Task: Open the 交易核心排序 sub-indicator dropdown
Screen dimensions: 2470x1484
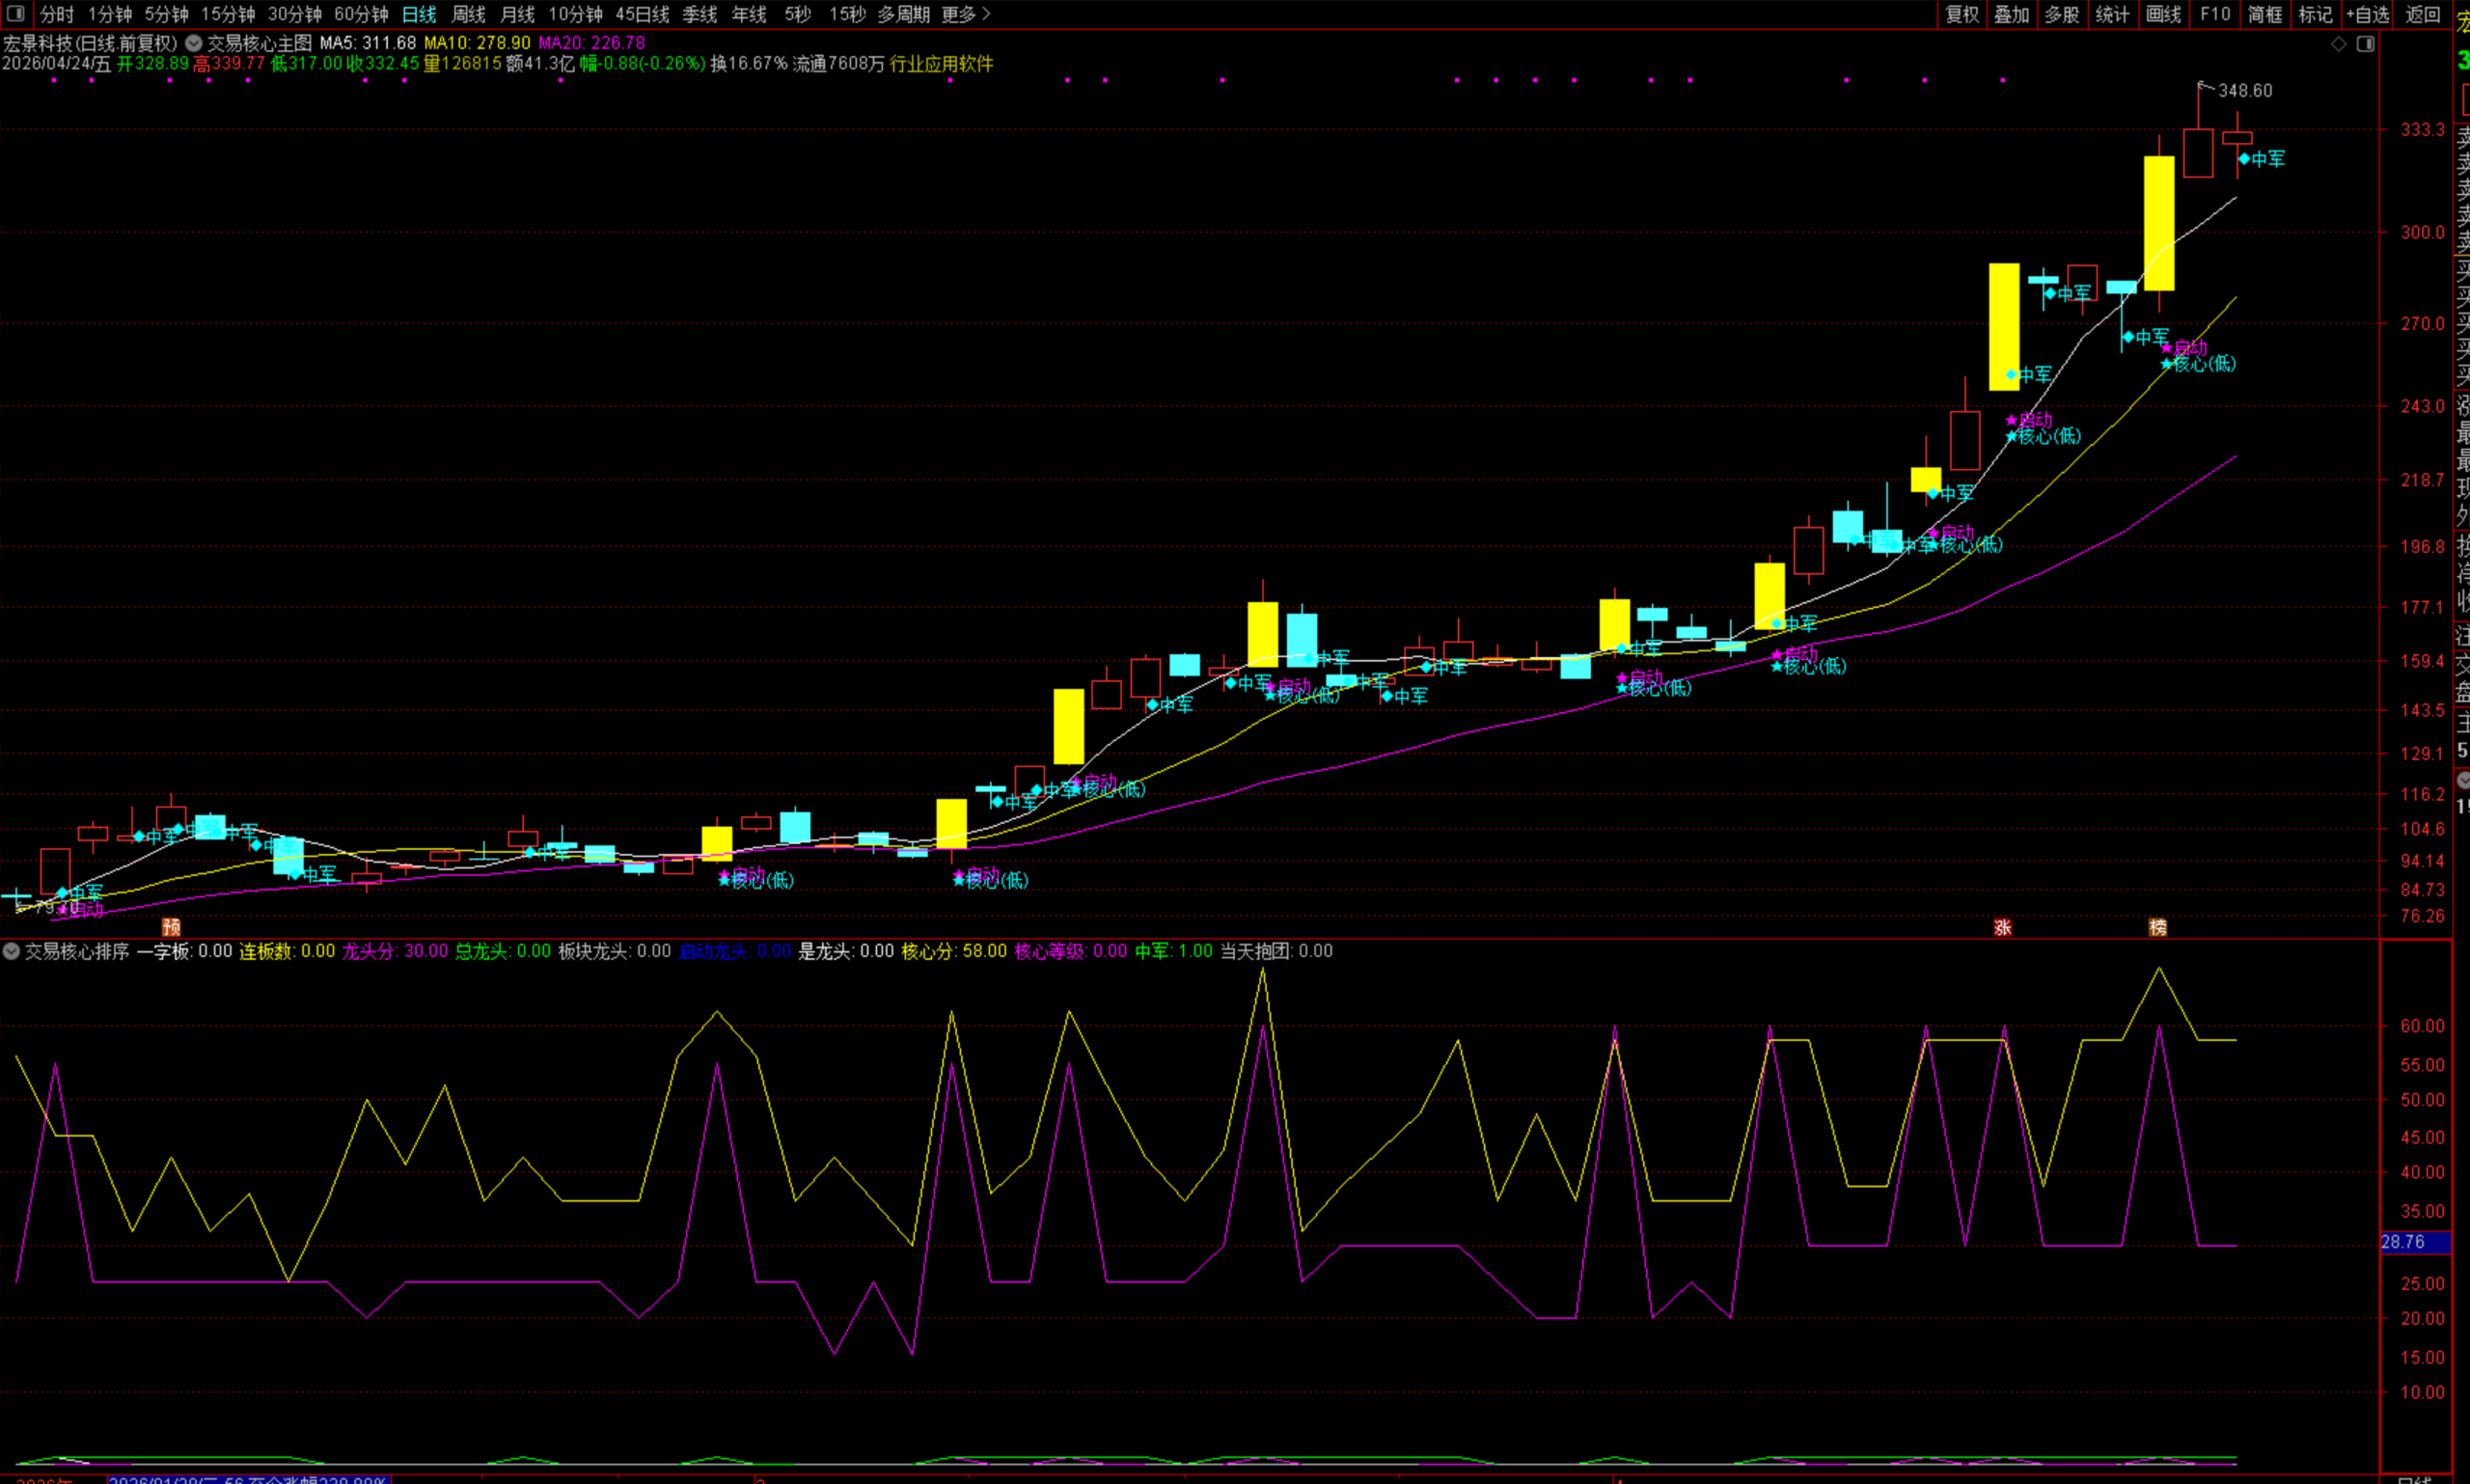Action: (11, 951)
